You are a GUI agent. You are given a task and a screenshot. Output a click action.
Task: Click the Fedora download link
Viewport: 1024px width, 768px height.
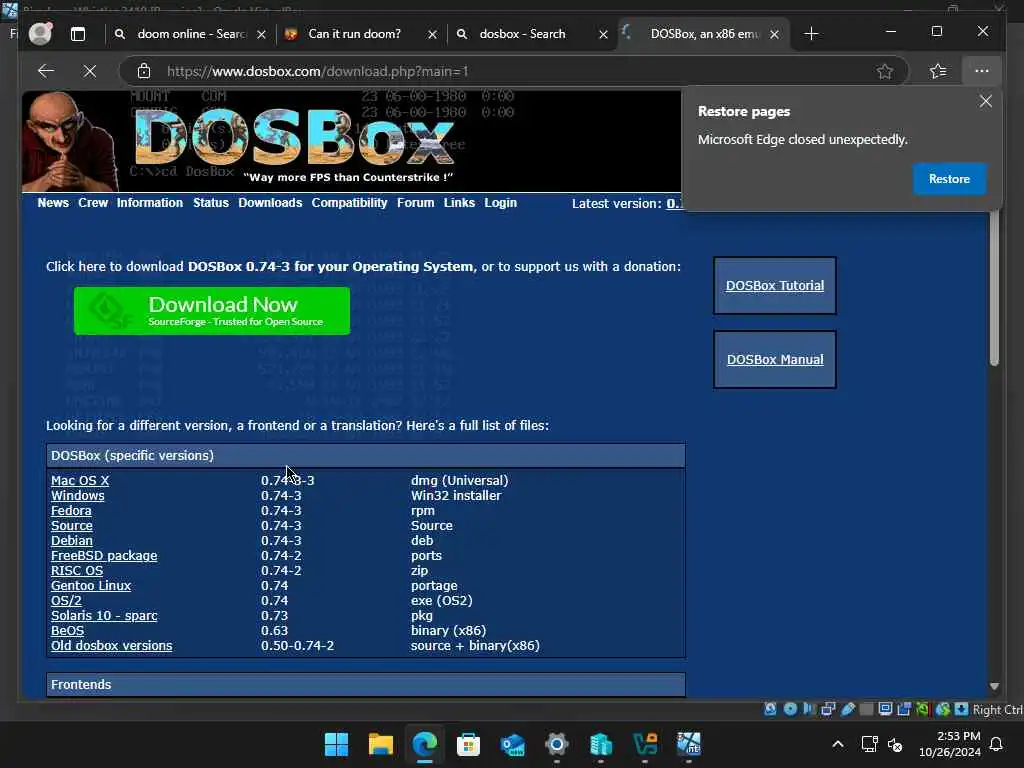point(71,511)
